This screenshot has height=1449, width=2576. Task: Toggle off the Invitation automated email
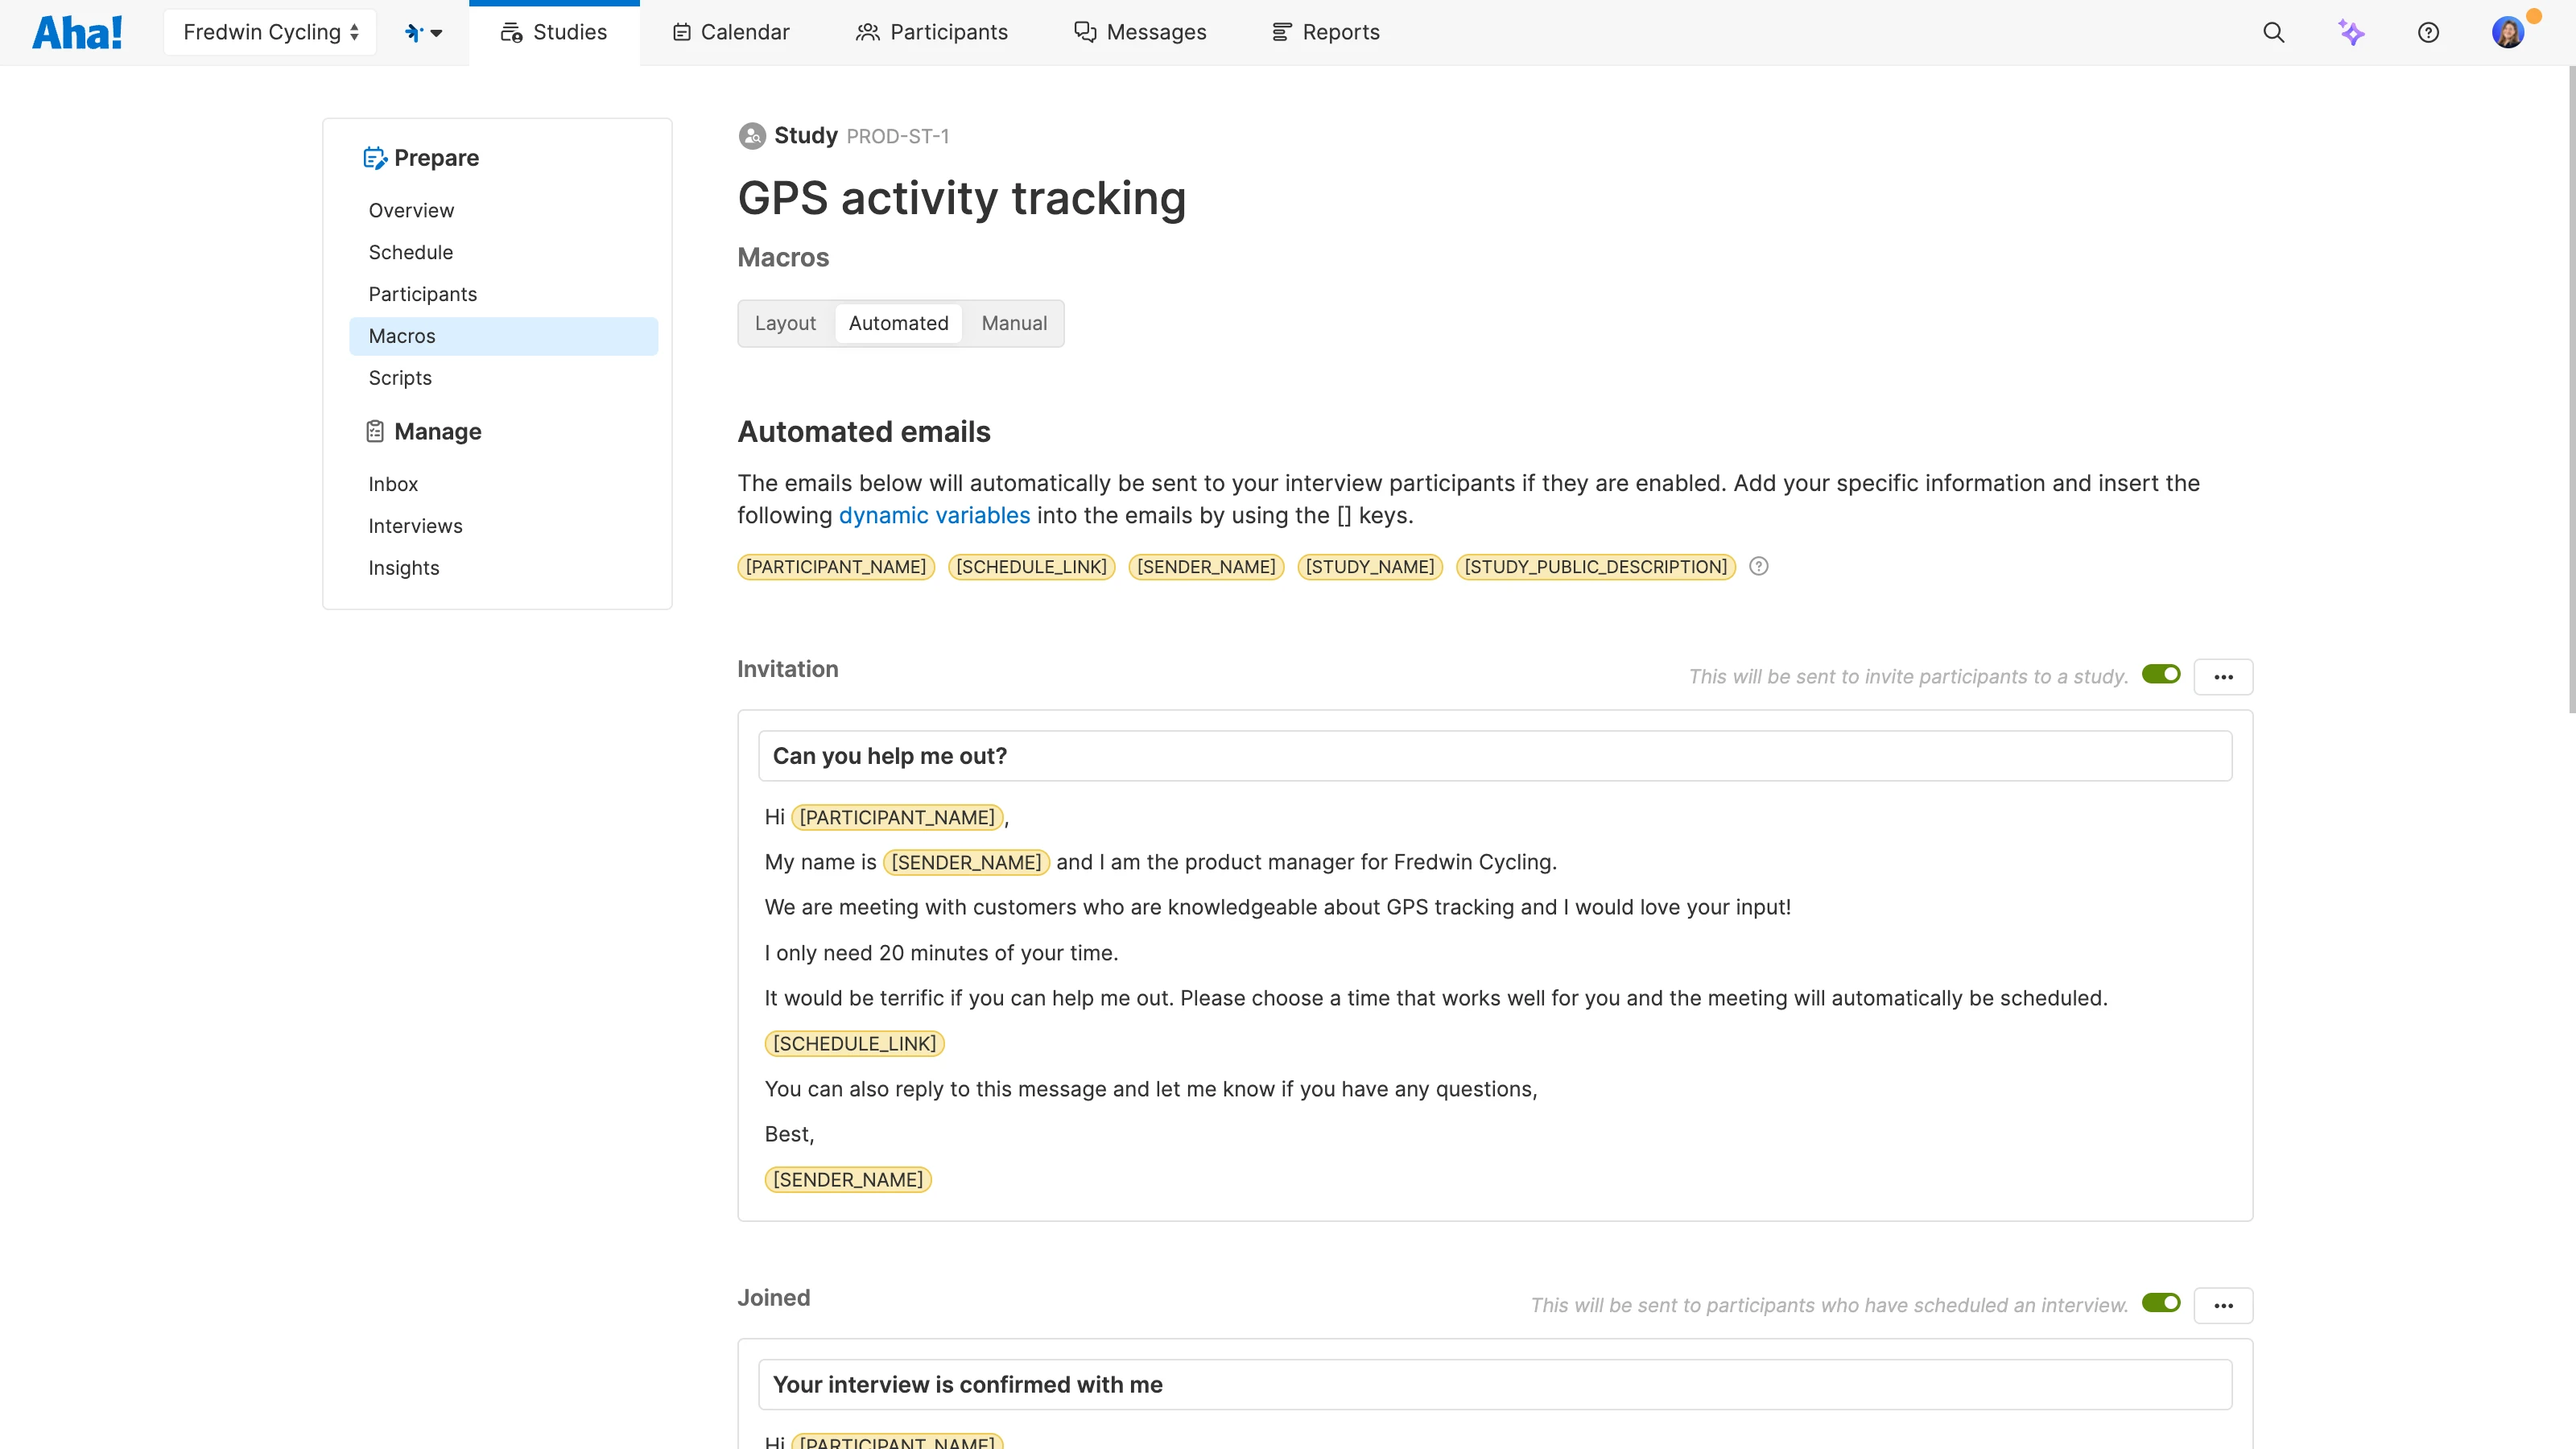(2160, 674)
